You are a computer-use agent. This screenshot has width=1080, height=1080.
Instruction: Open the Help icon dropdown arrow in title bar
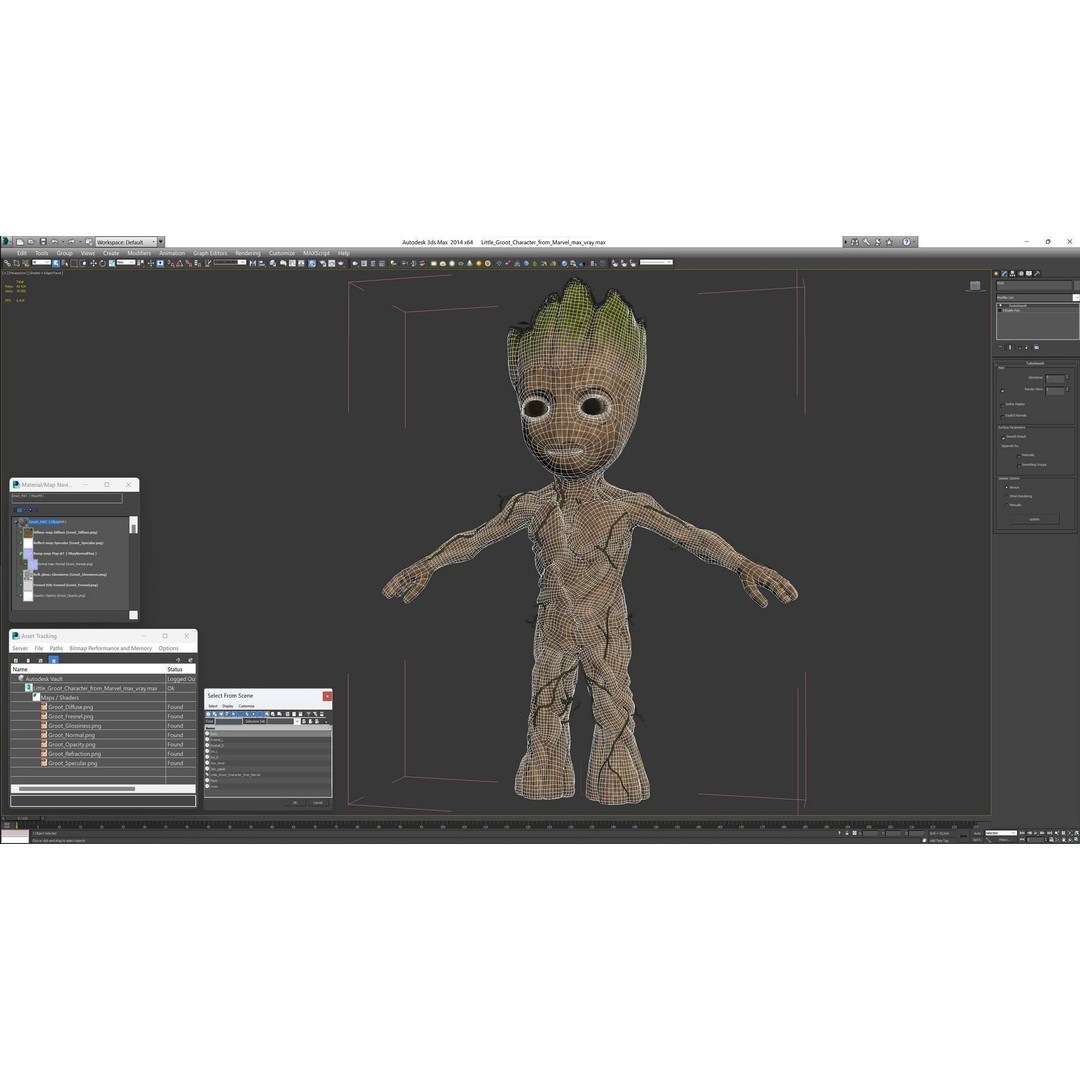[x=914, y=242]
